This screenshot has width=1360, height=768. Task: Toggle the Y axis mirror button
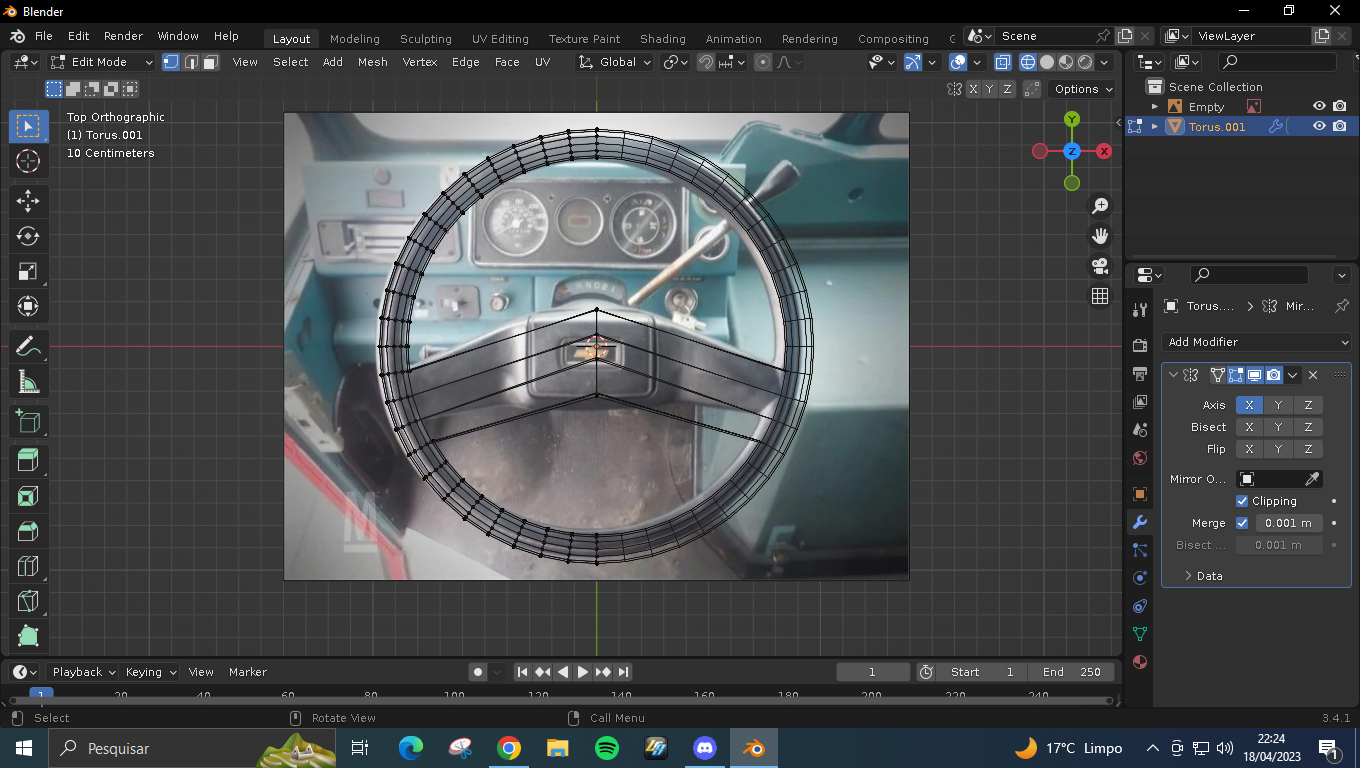(x=1278, y=405)
